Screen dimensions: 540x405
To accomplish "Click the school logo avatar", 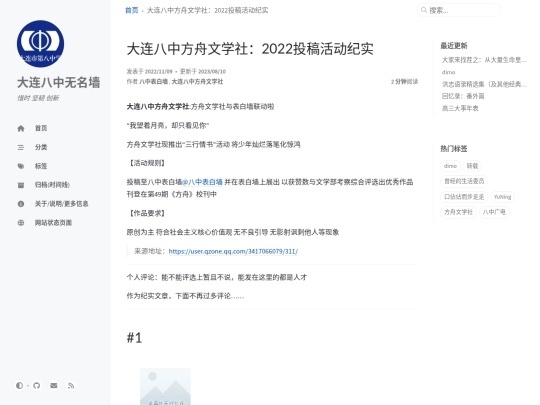I will (x=40, y=44).
